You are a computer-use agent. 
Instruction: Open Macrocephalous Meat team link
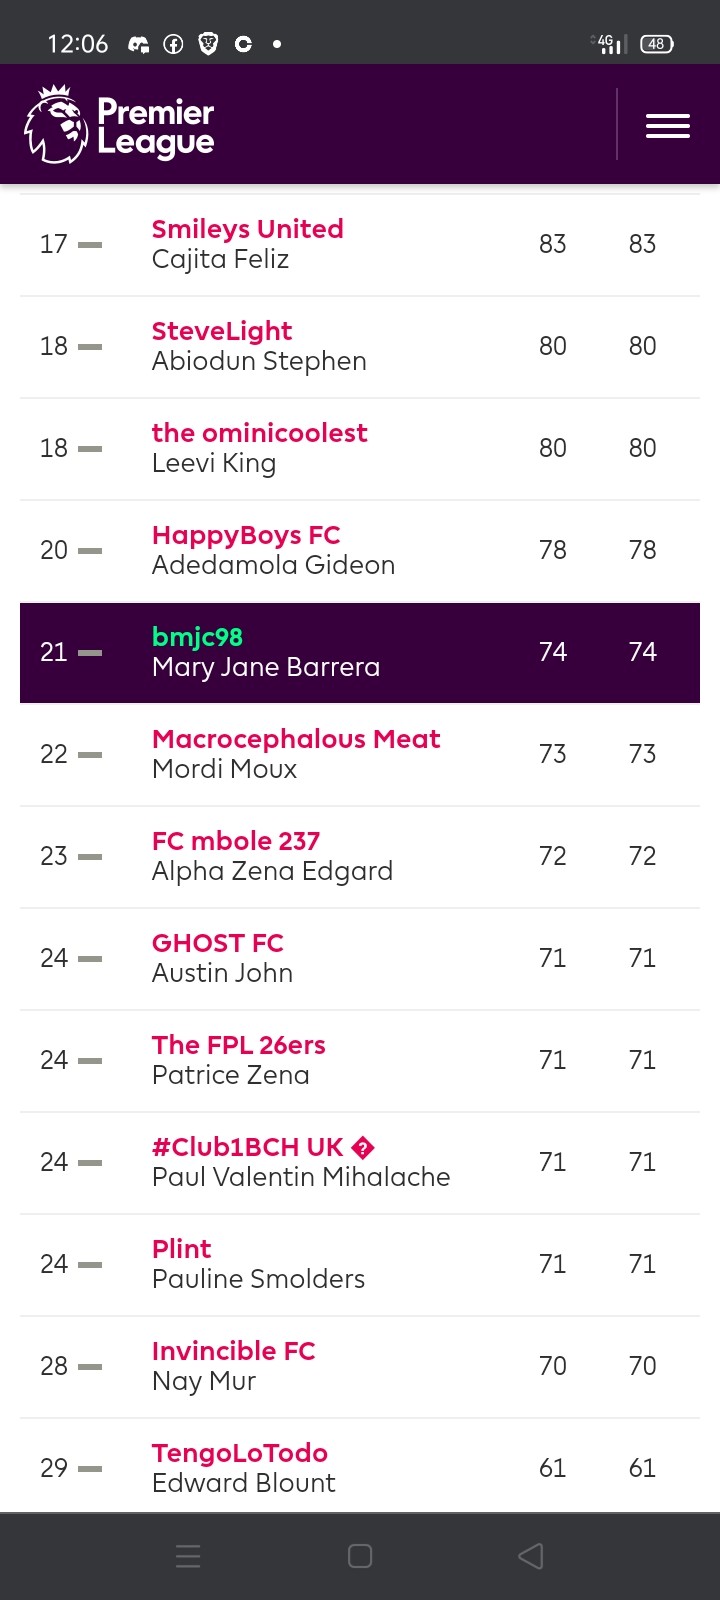pyautogui.click(x=296, y=739)
